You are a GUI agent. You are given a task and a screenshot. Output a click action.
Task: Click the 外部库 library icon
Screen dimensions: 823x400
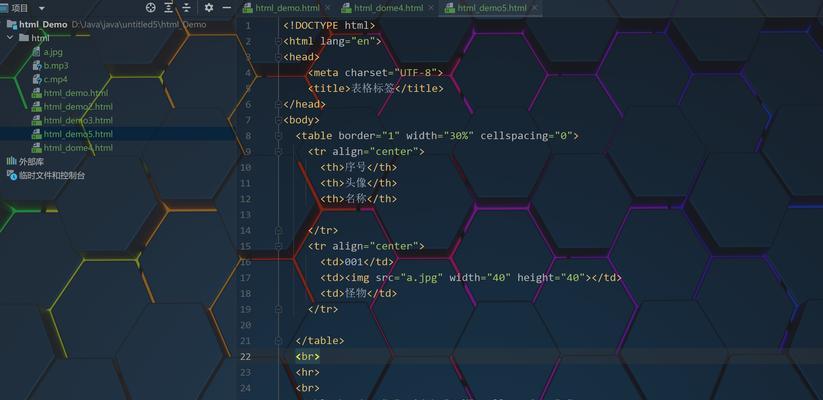(x=11, y=162)
